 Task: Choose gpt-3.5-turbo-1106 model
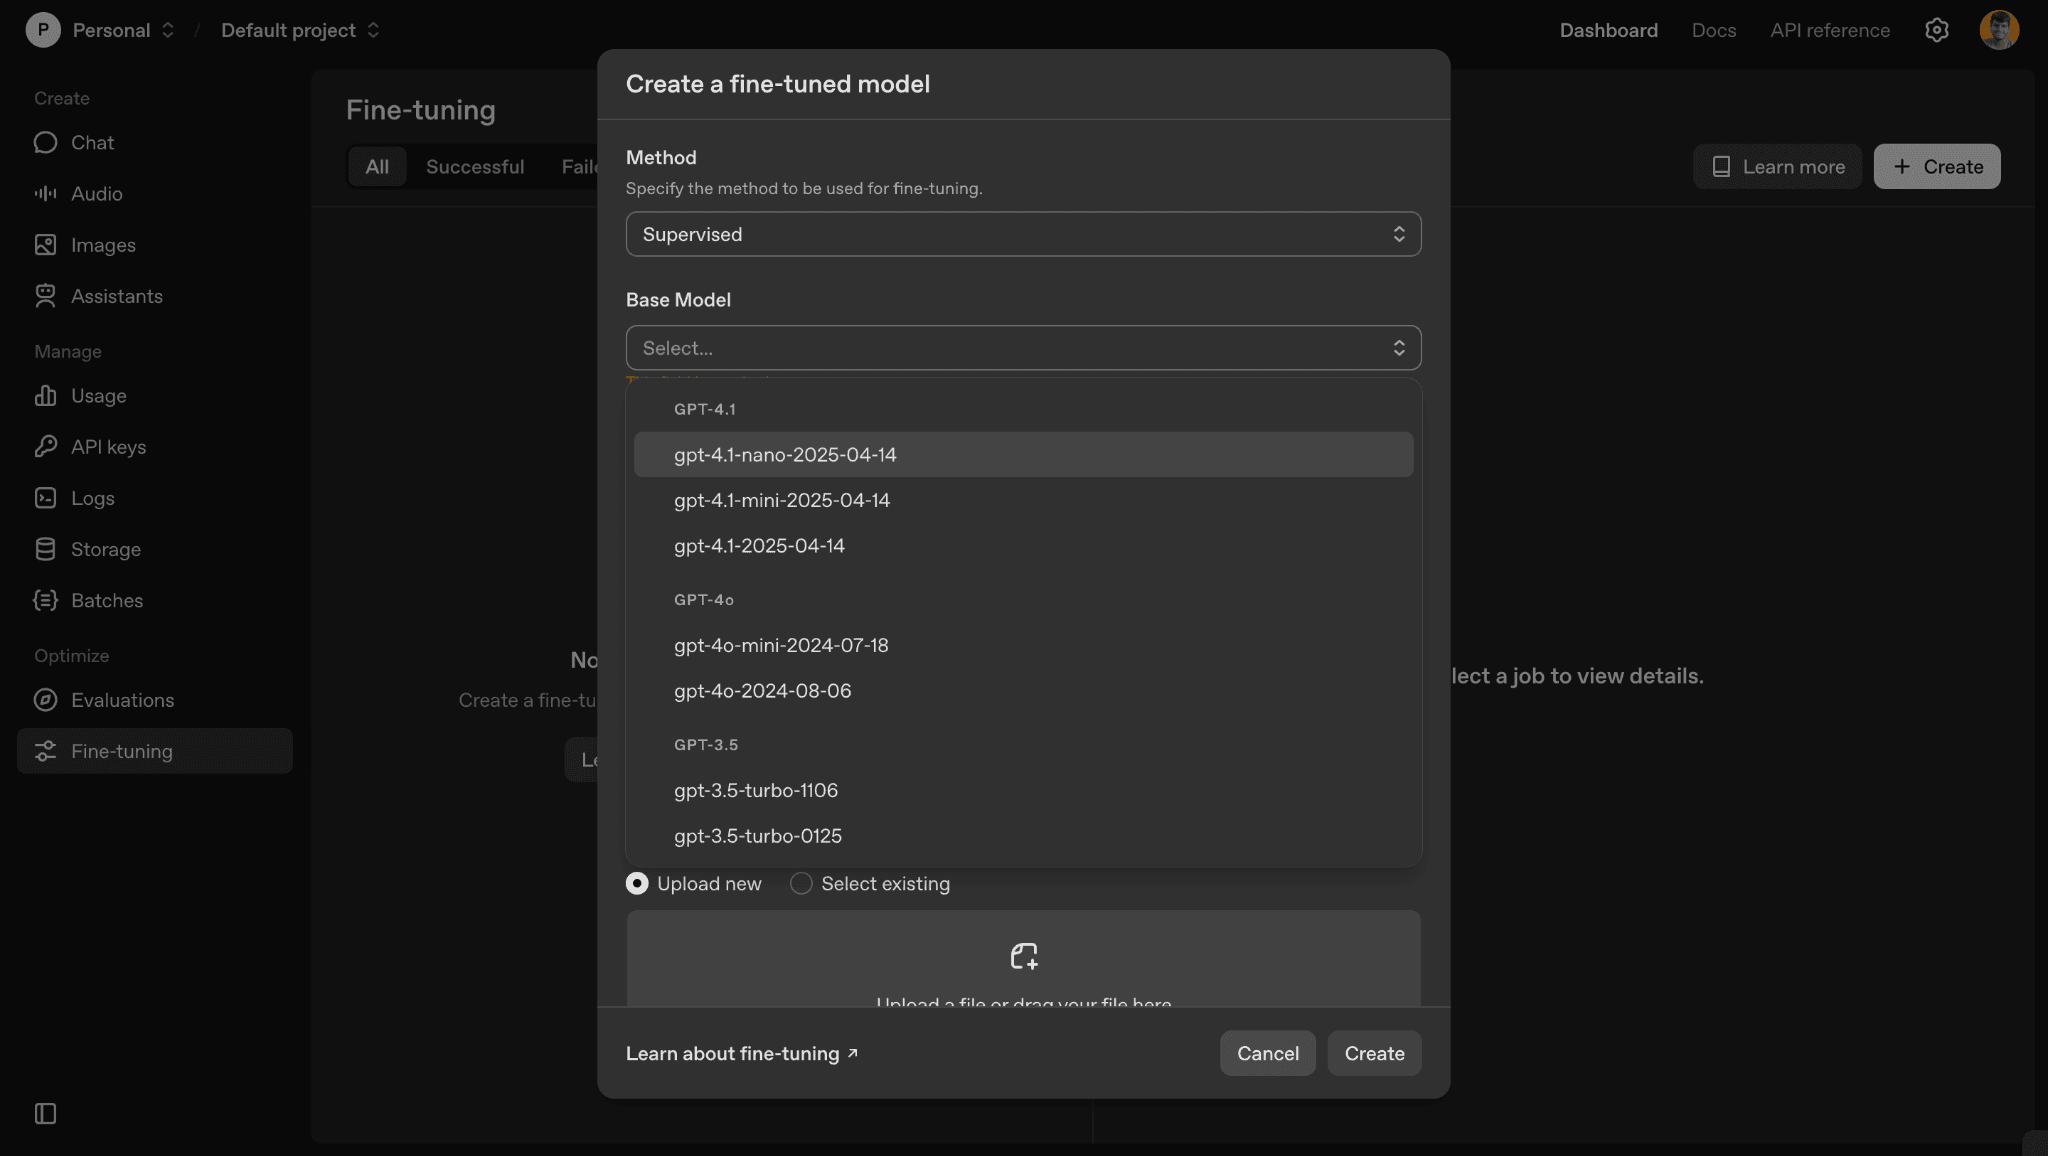pos(1023,791)
